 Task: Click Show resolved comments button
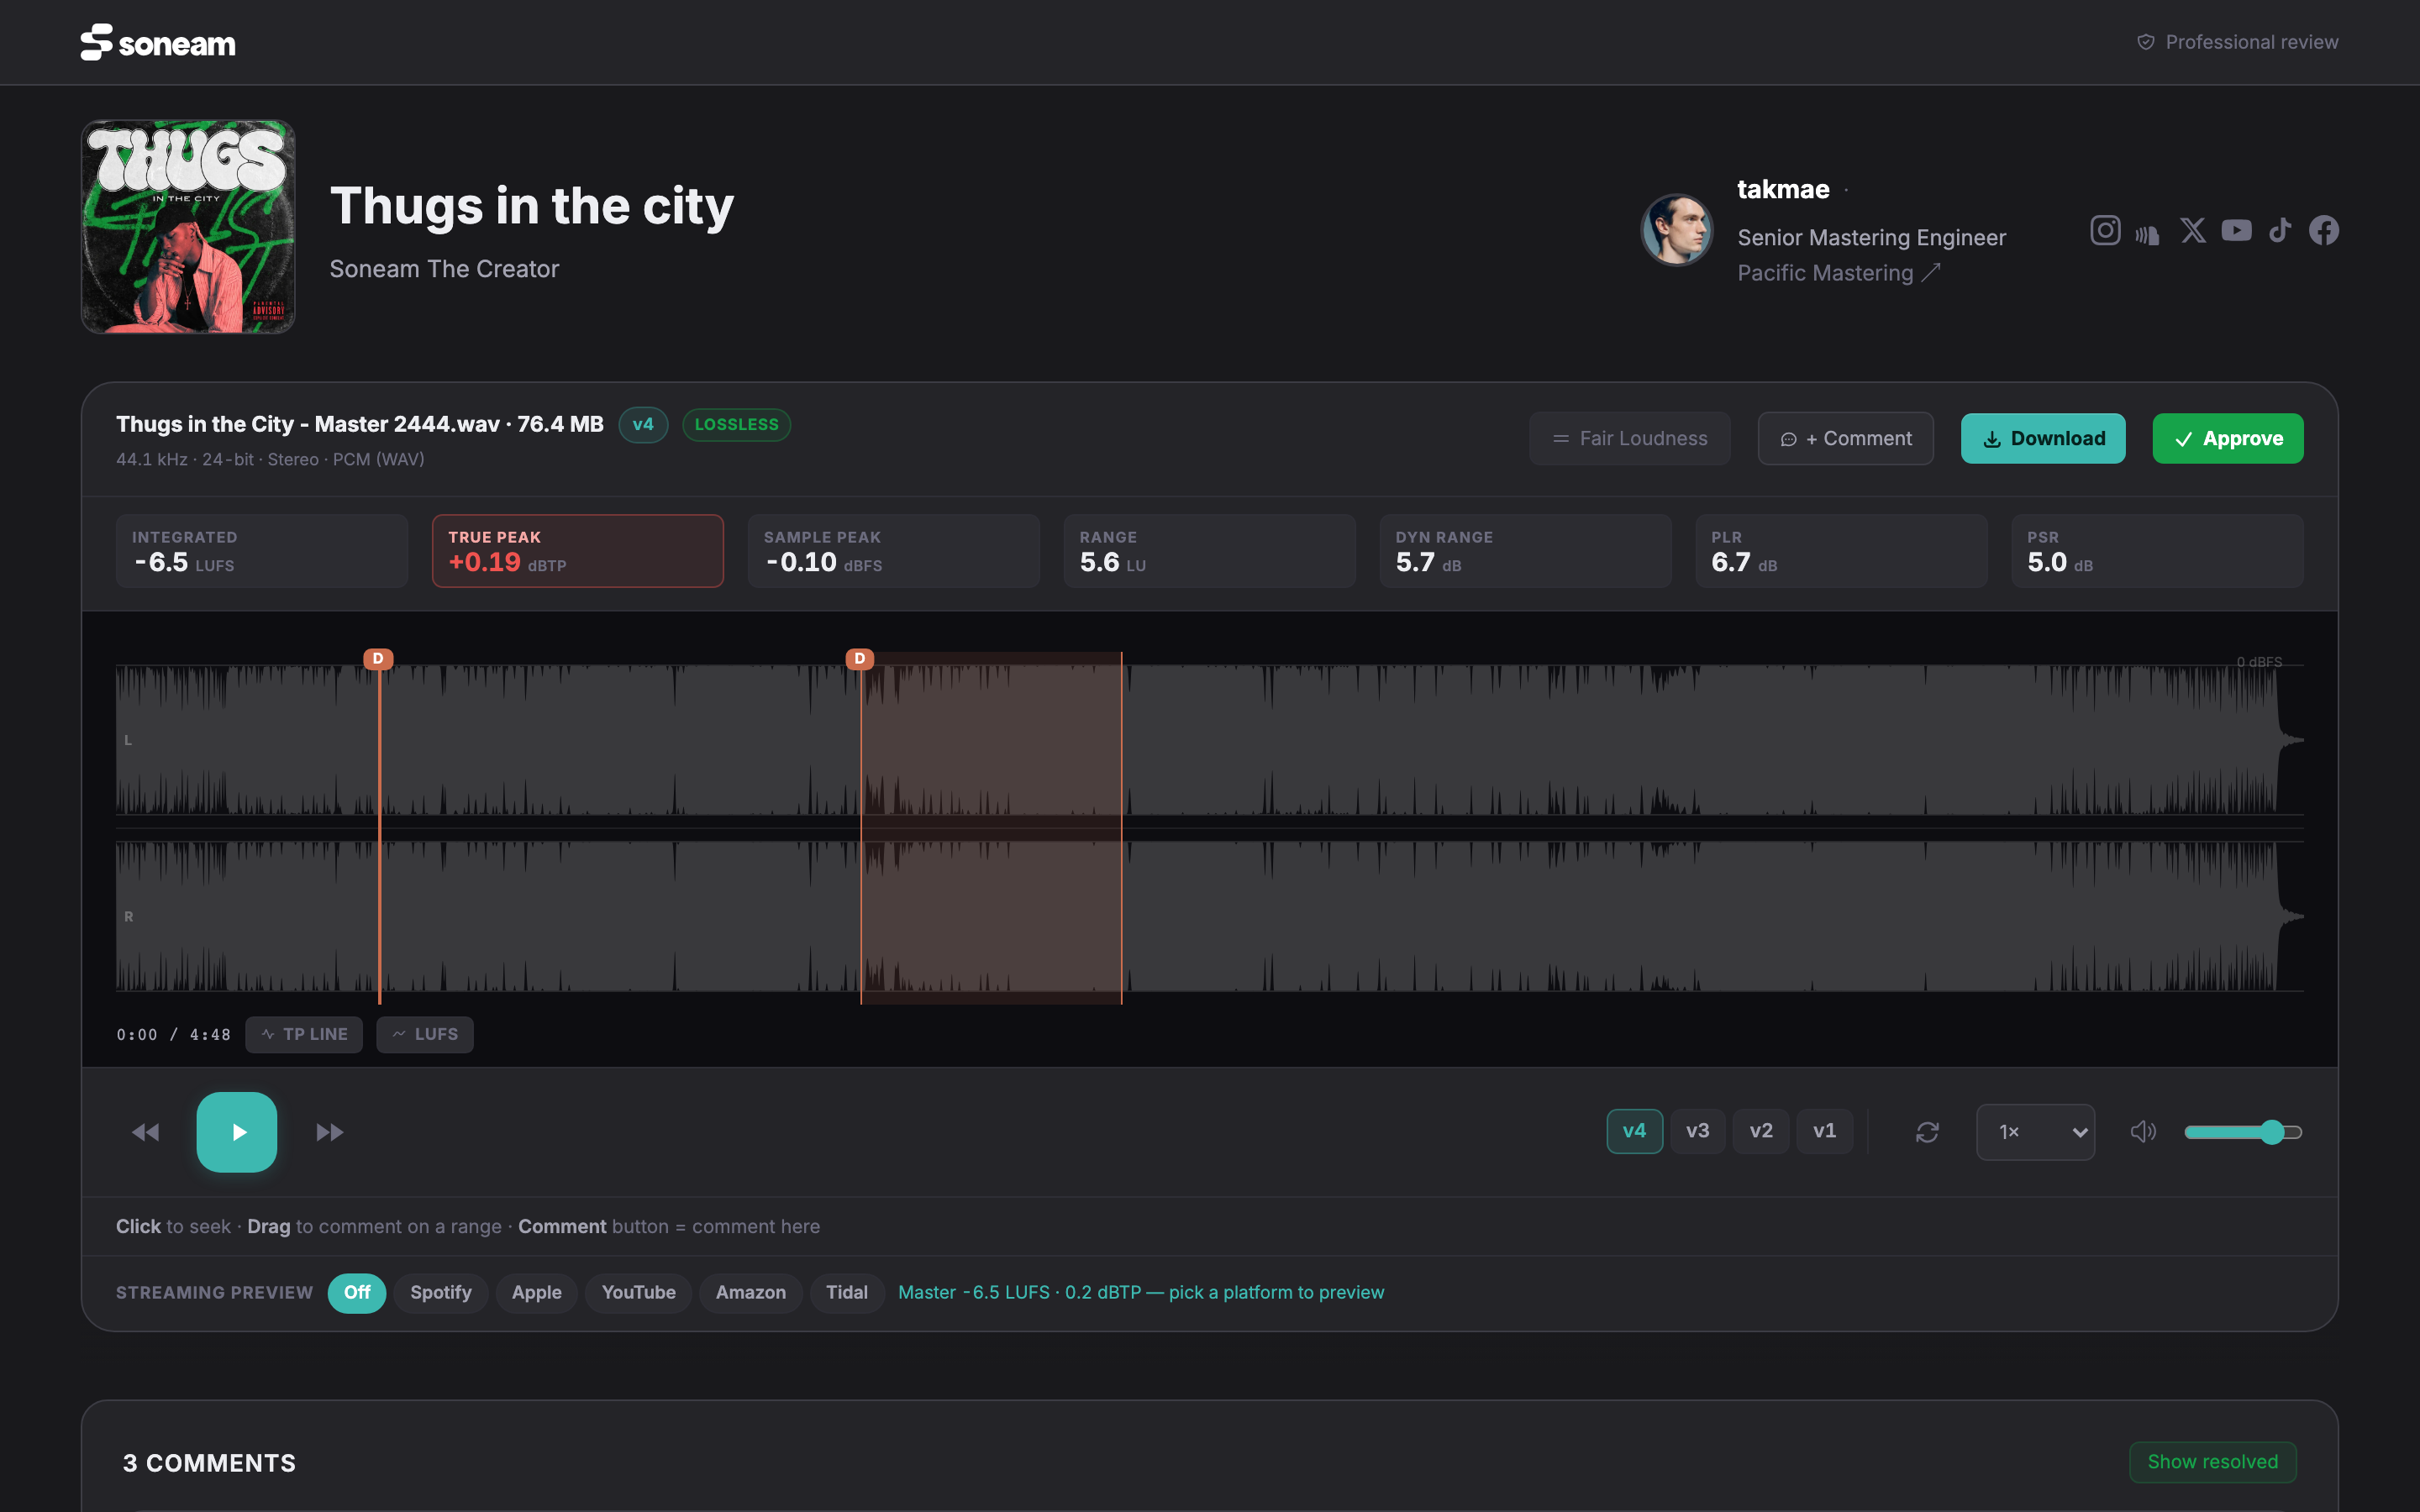click(2213, 1462)
